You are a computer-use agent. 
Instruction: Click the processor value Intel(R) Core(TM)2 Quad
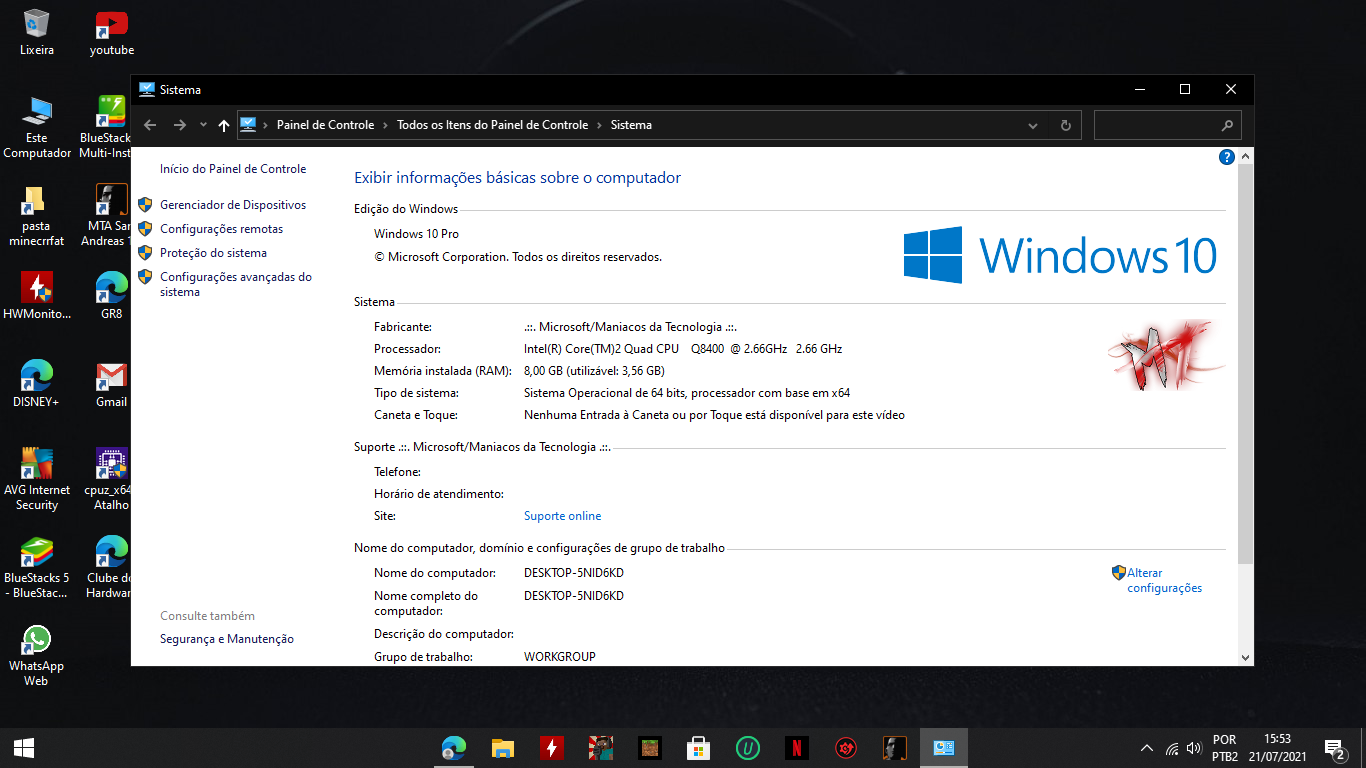pos(683,349)
